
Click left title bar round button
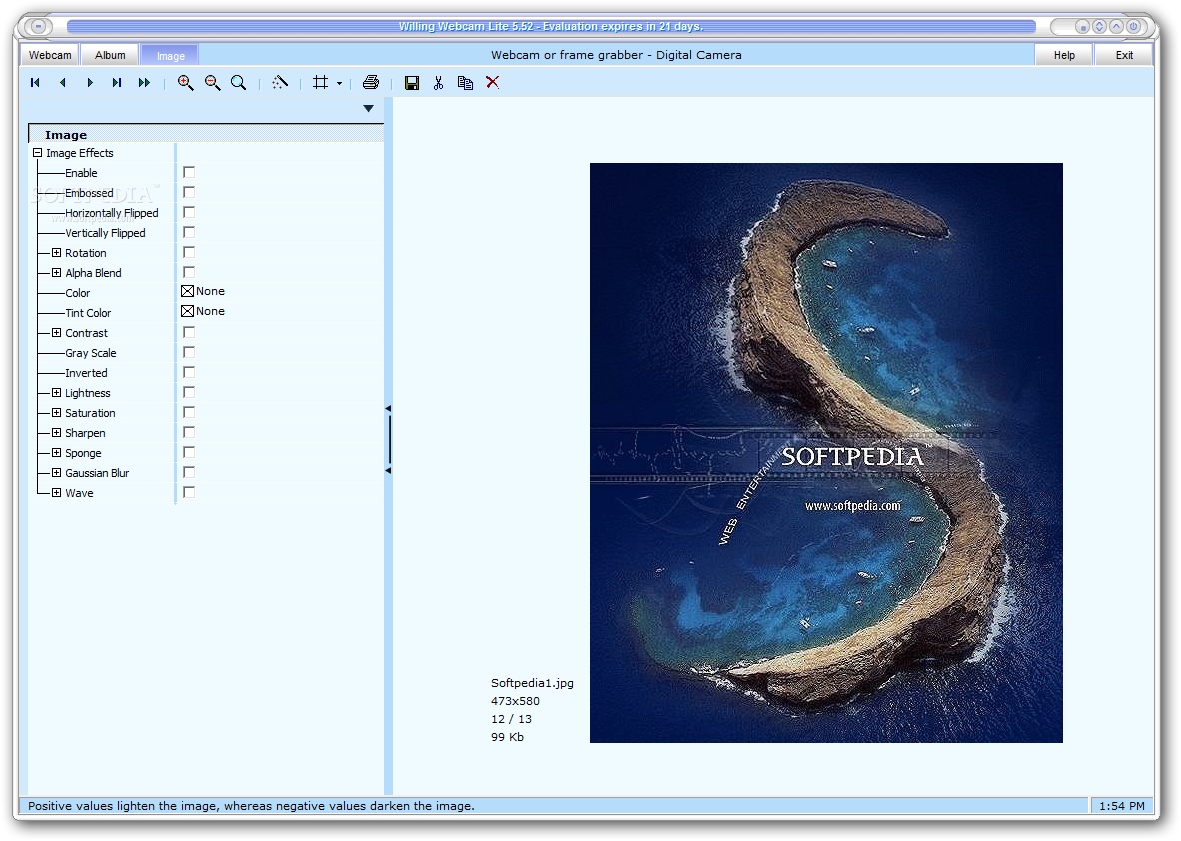(38, 26)
